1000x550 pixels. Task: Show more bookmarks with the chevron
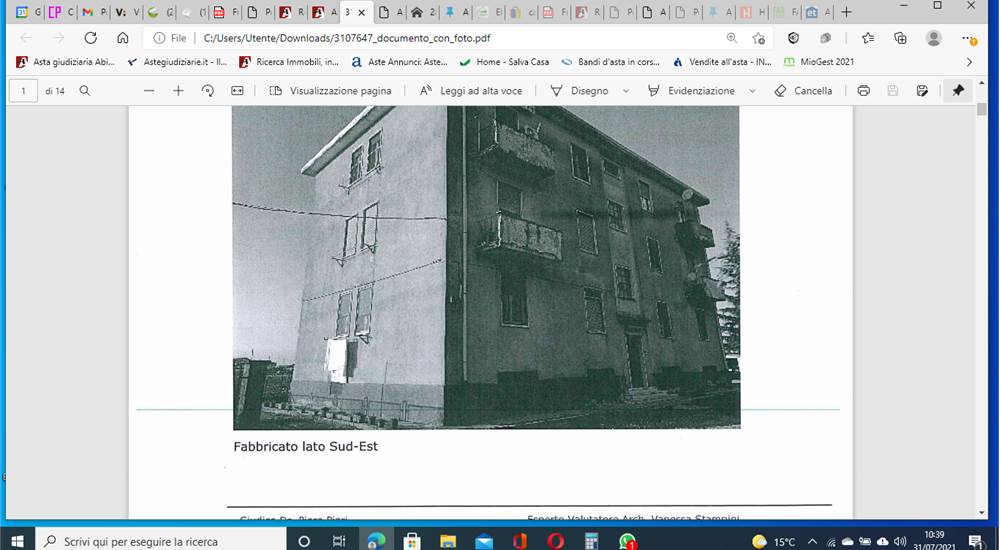coord(969,62)
